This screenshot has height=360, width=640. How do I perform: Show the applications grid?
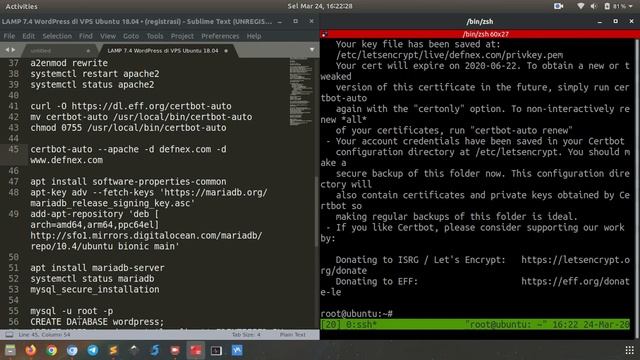tap(629, 350)
